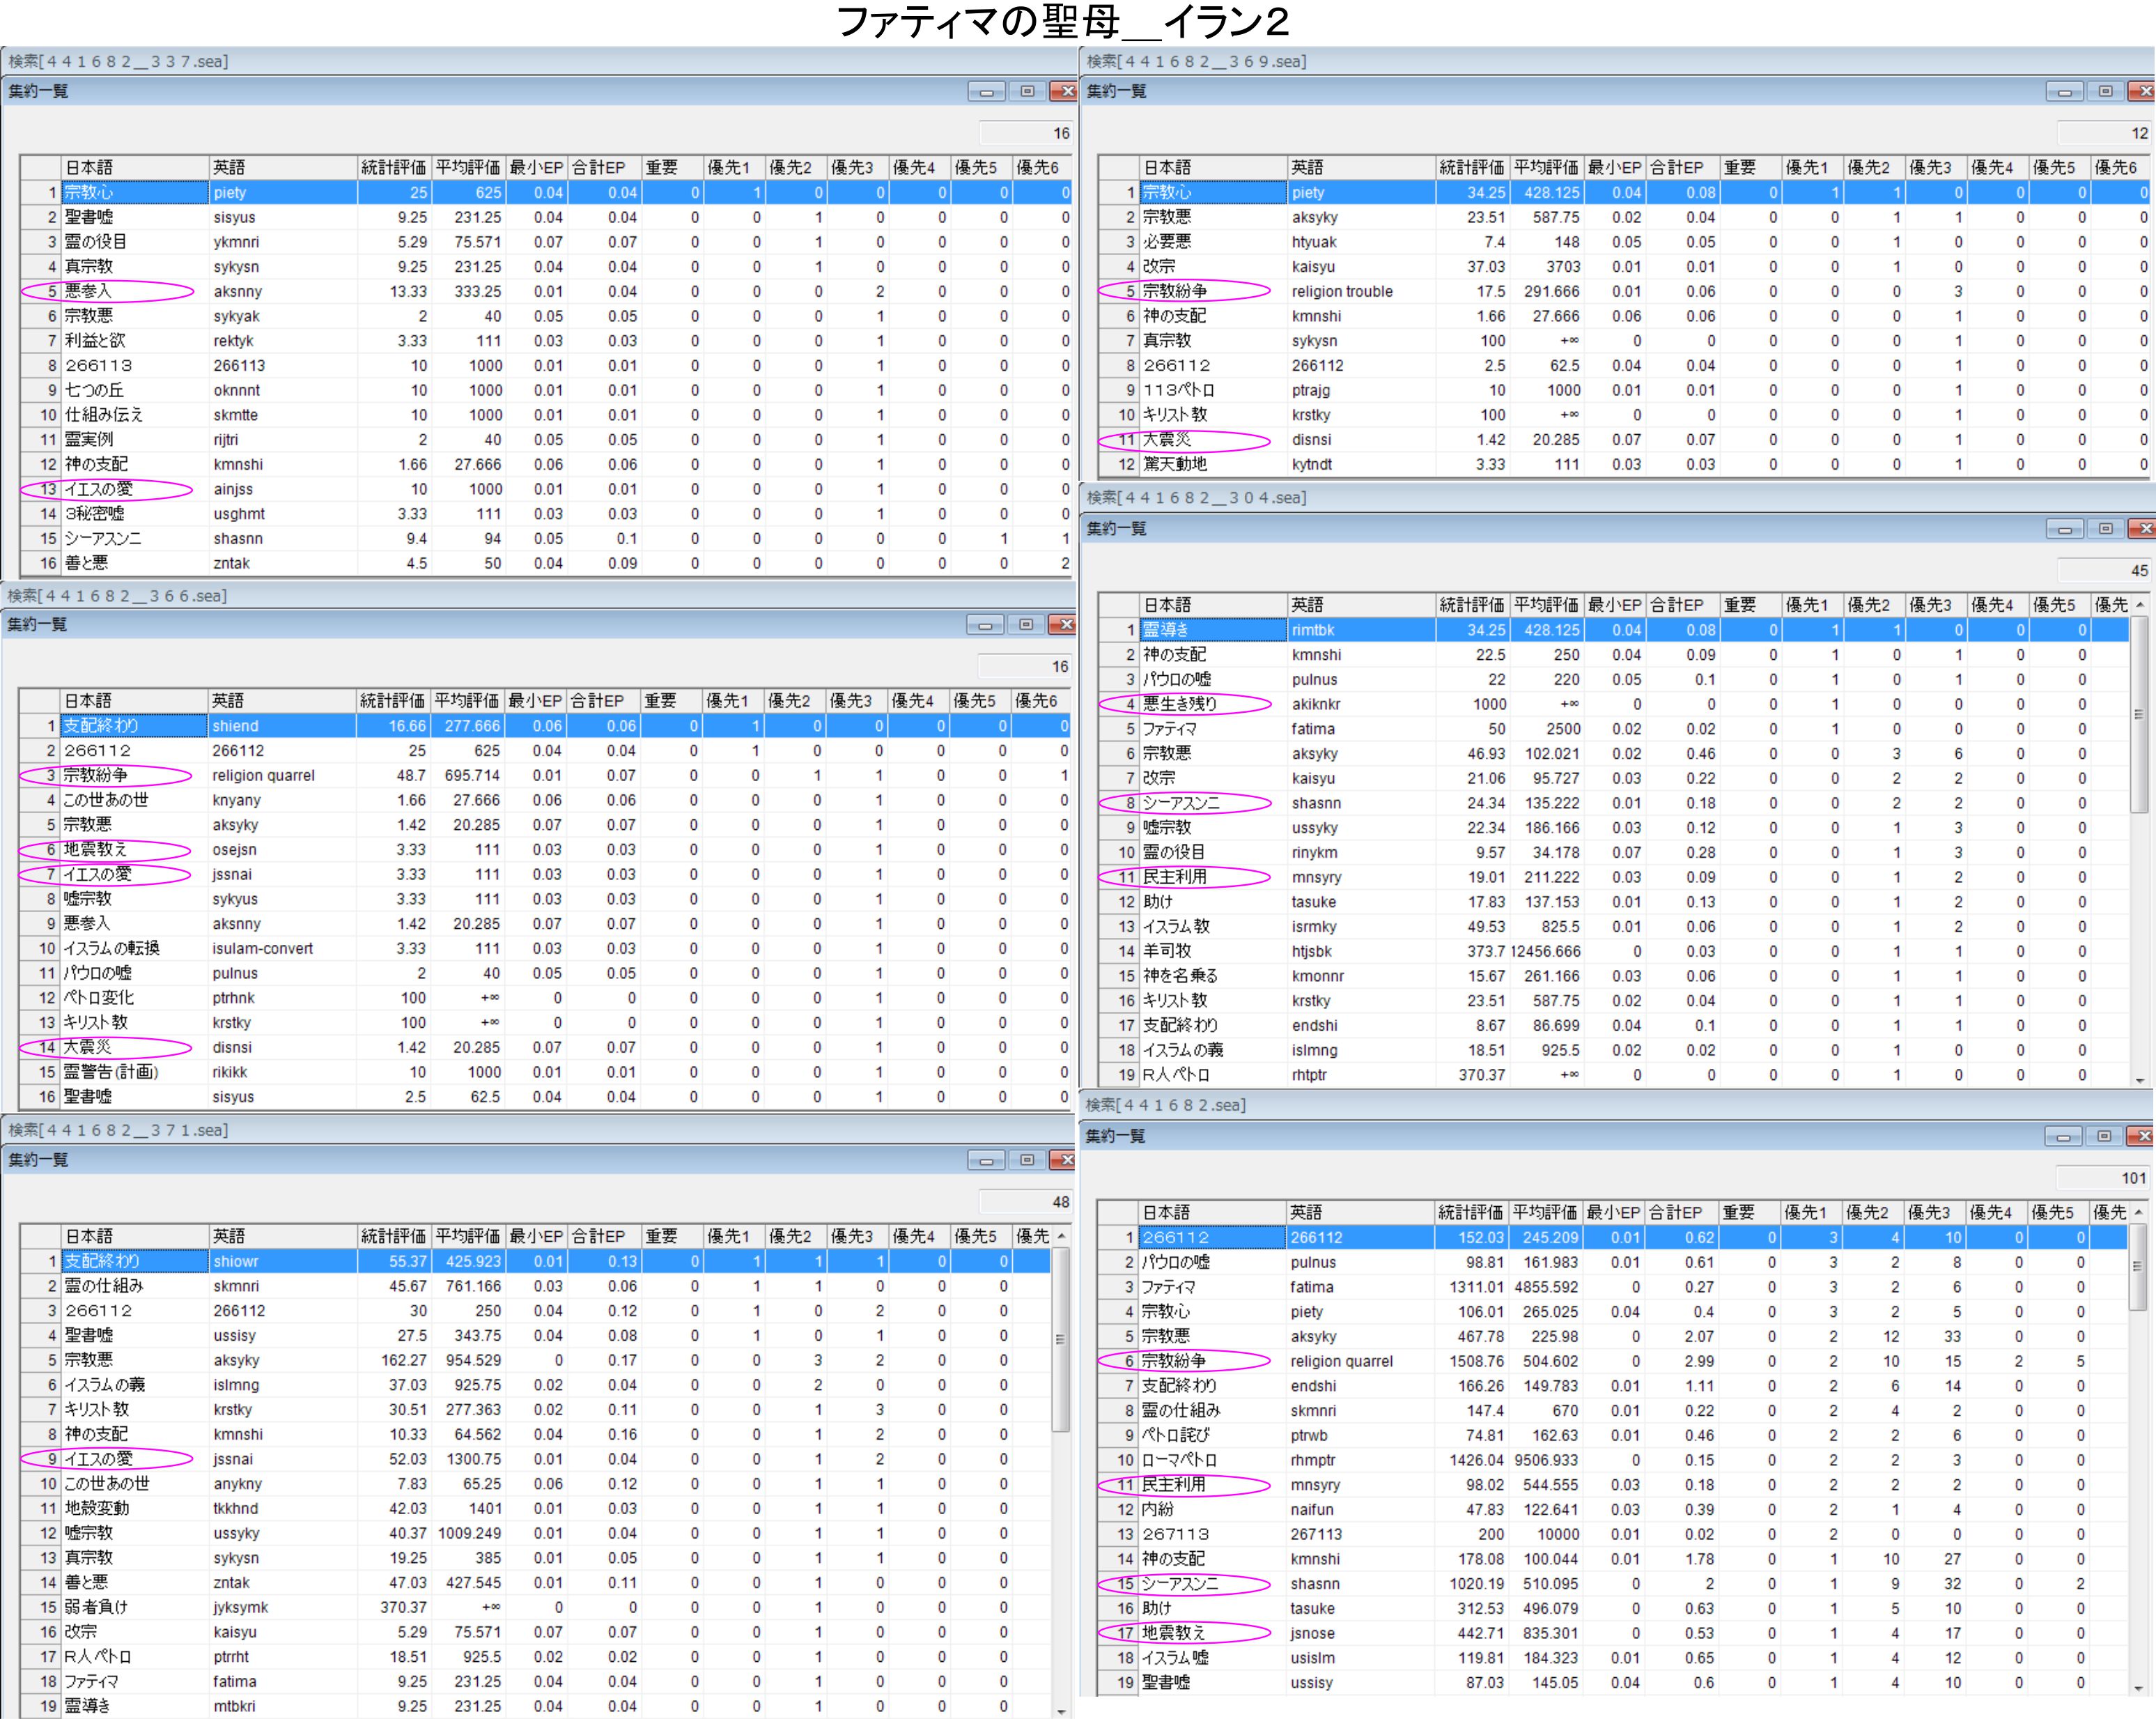This screenshot has width=2156, height=1719.
Task: Click scroll-down arrow in the 48-count table
Action: [1061, 1711]
